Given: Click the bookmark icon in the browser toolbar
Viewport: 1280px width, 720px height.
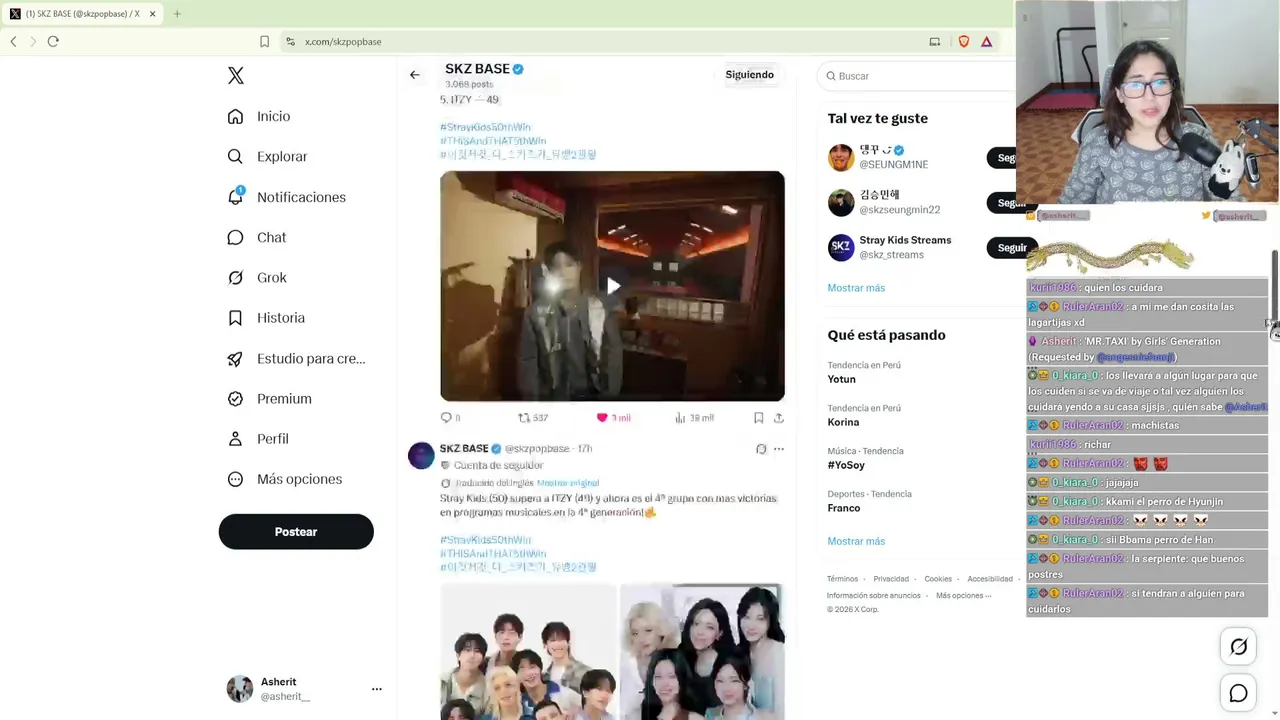Looking at the screenshot, I should click(x=264, y=42).
